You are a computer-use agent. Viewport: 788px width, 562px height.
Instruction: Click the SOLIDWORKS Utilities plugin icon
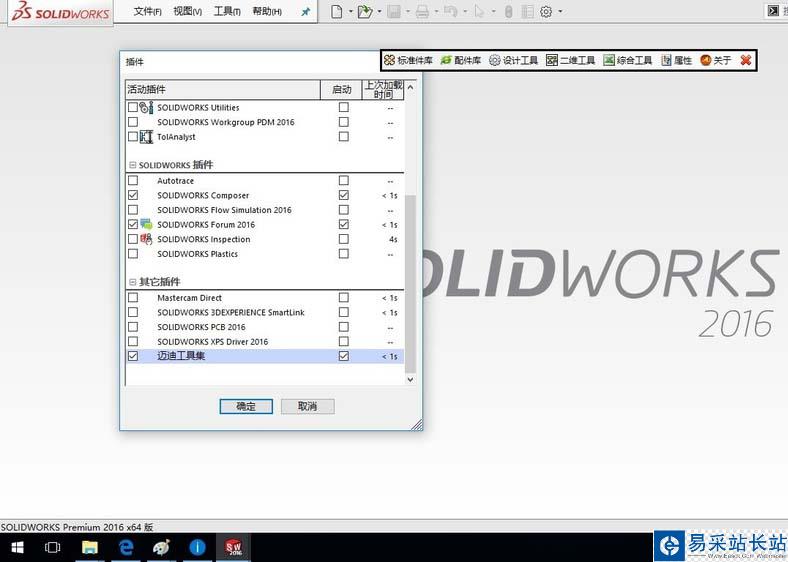coord(146,107)
